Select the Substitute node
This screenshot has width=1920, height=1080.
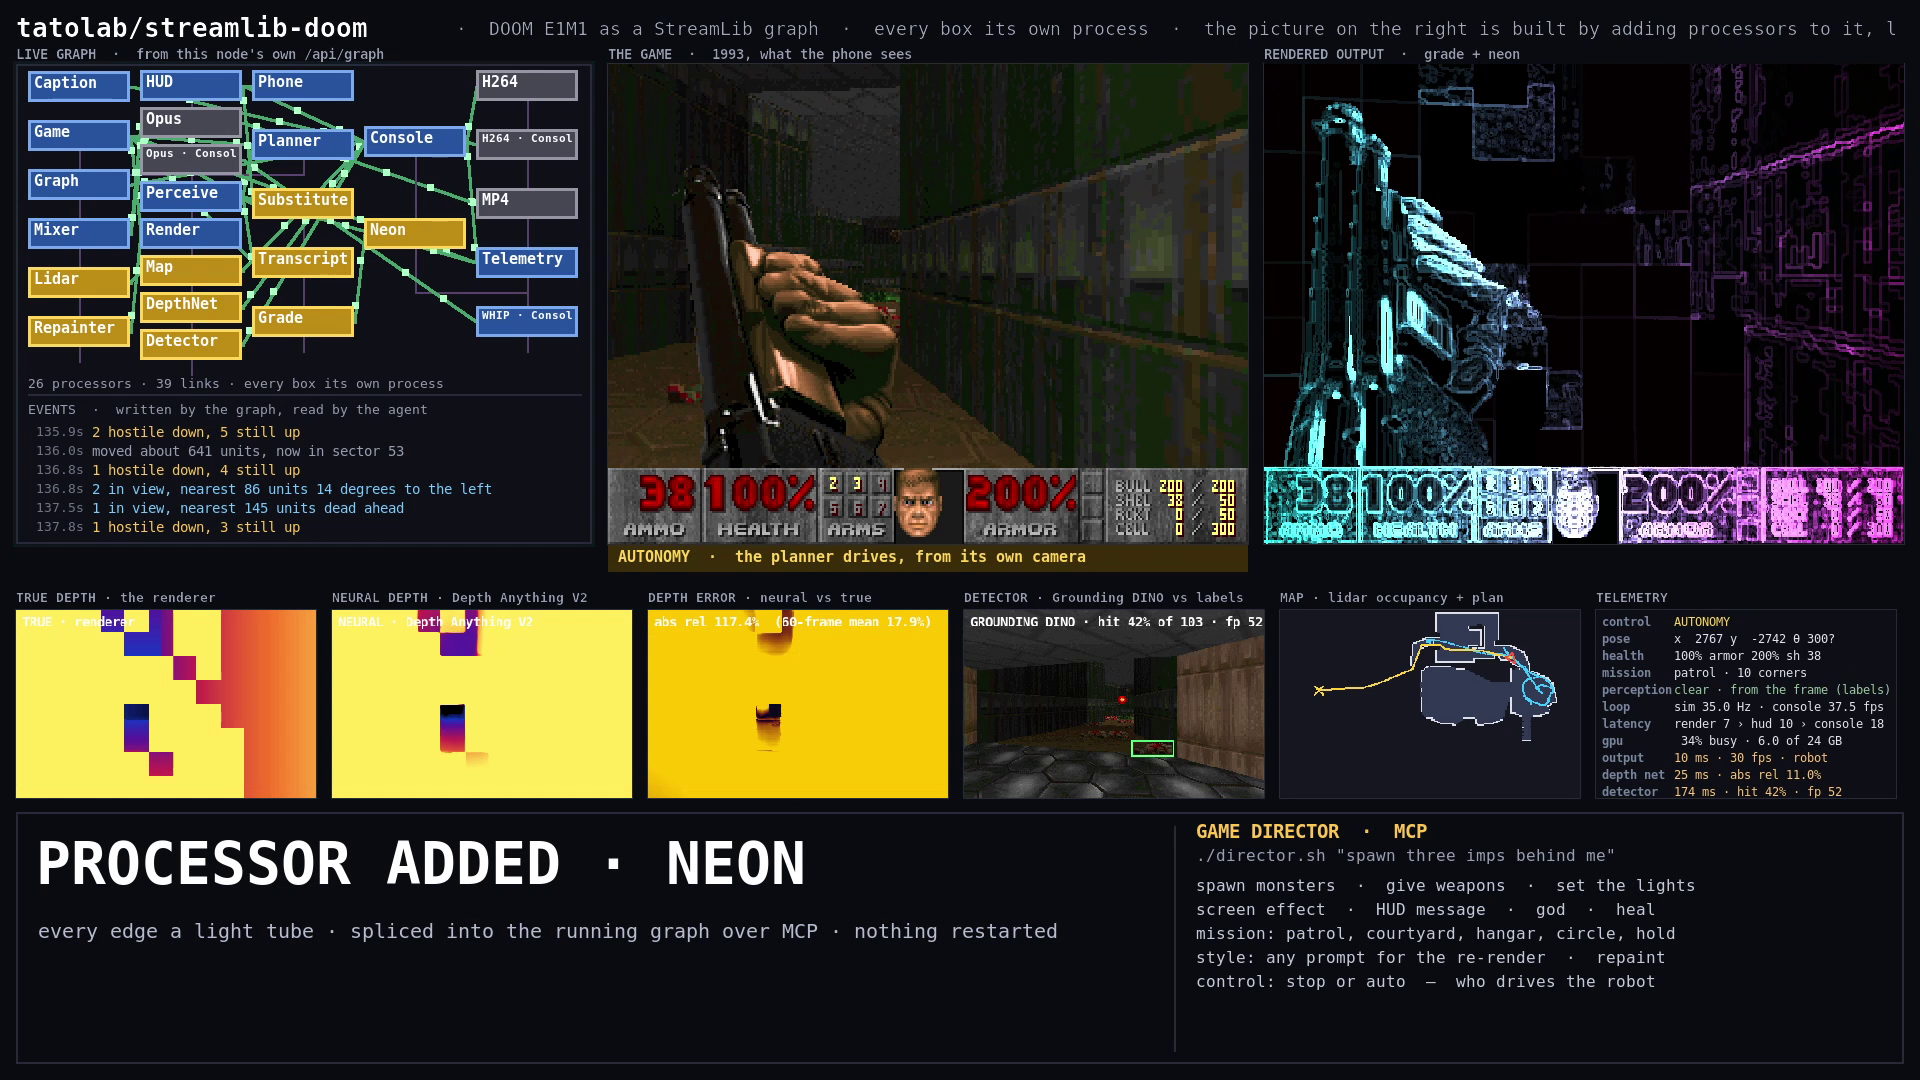[x=303, y=203]
